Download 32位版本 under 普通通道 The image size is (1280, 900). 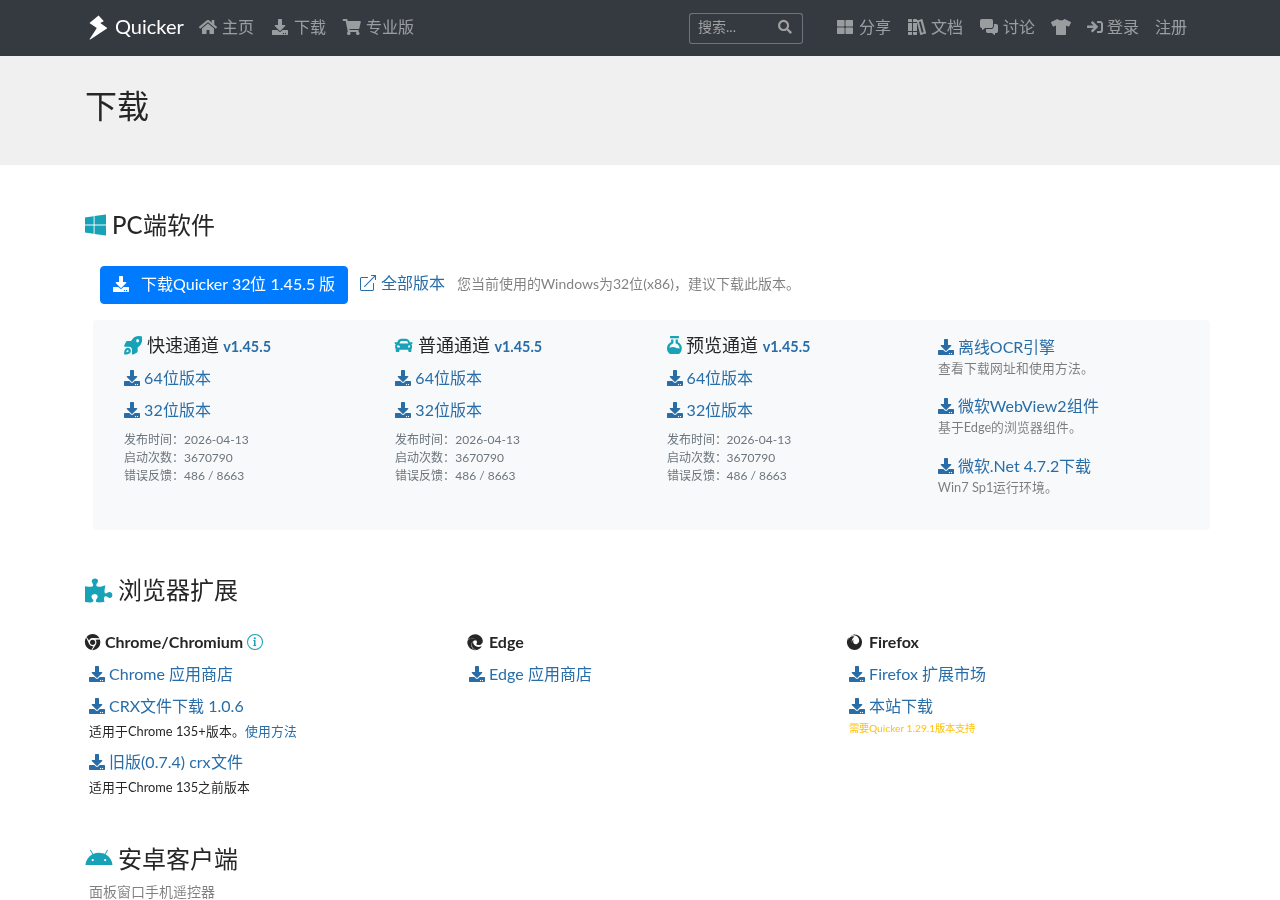point(439,411)
